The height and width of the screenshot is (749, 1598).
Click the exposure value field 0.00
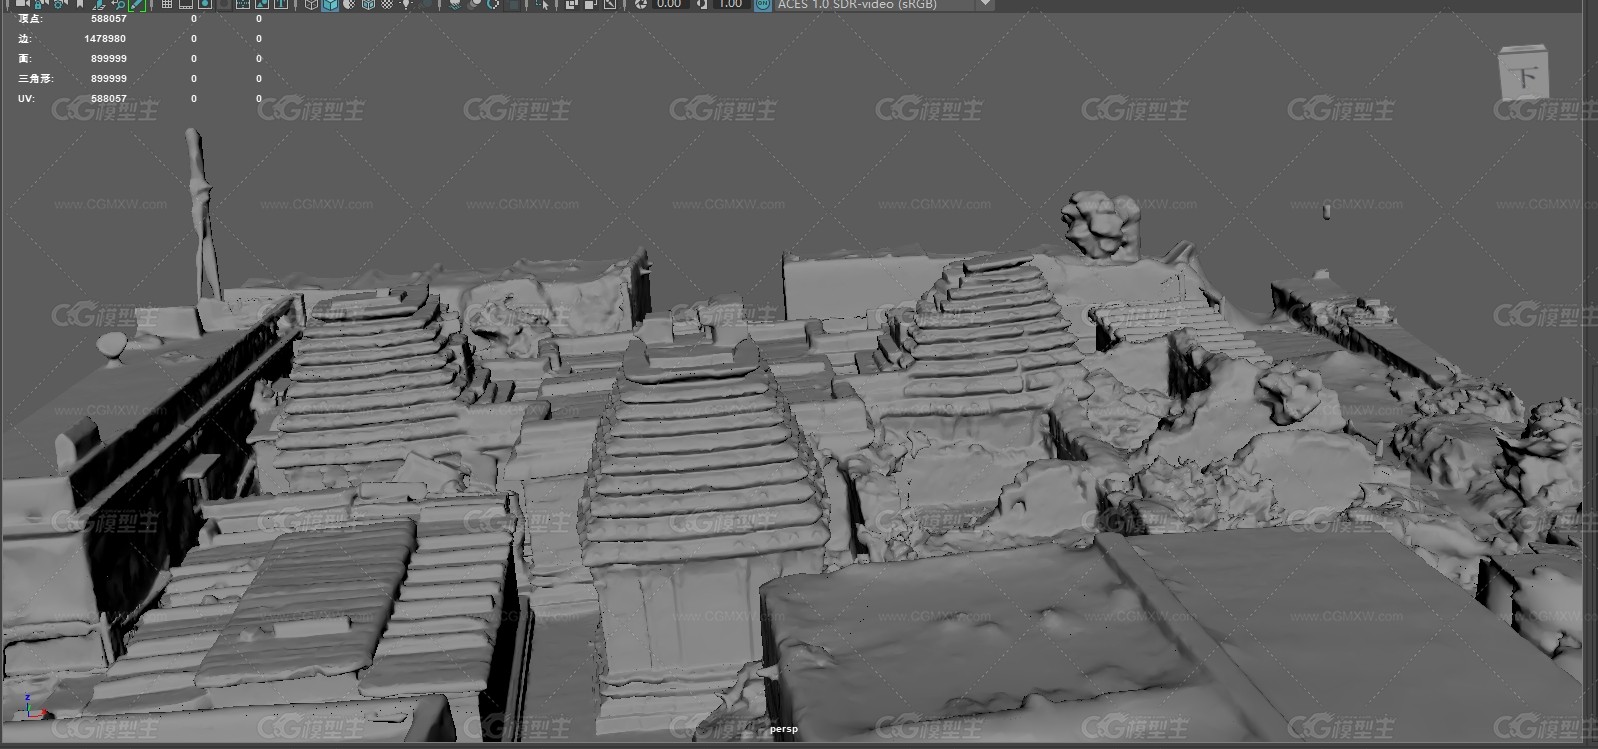(670, 5)
